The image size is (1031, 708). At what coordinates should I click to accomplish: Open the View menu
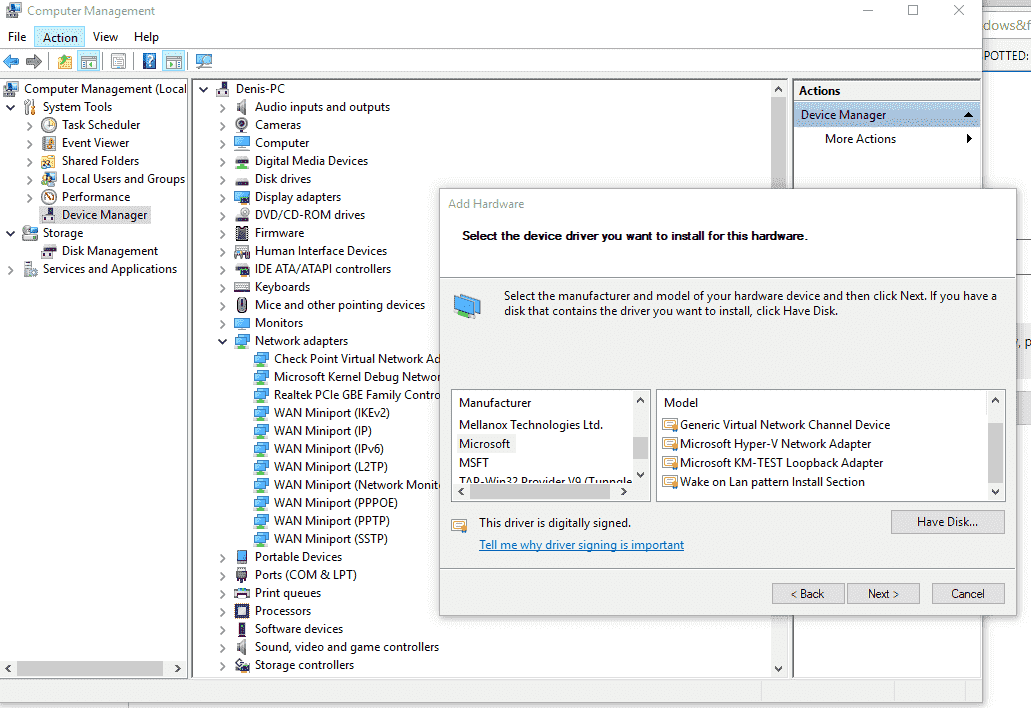pos(105,37)
